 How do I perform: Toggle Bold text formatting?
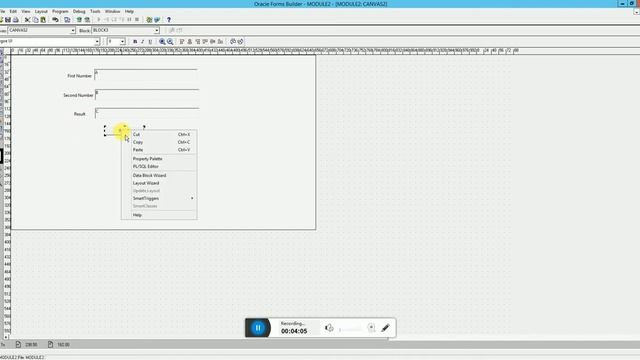click(135, 42)
